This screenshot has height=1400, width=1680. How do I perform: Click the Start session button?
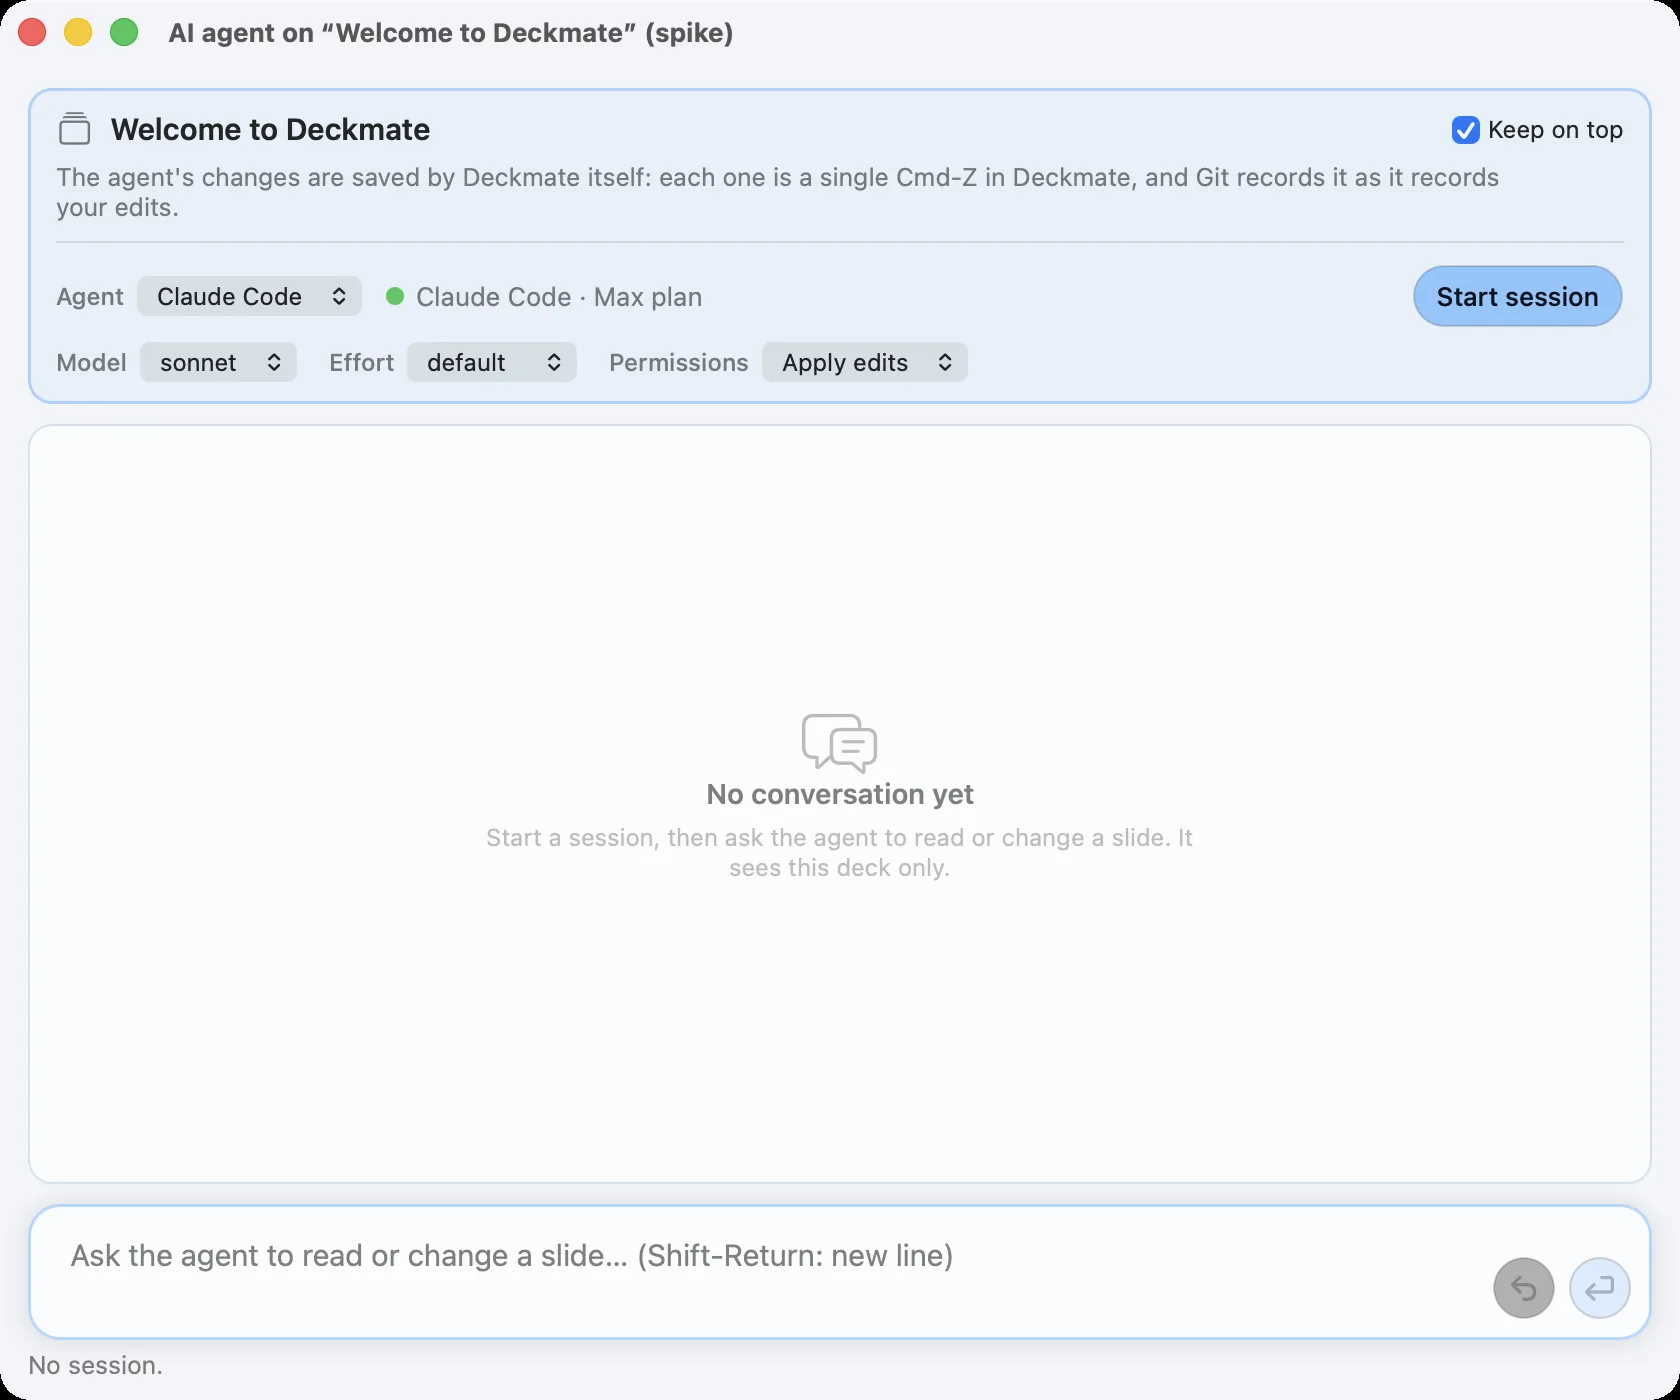[x=1517, y=296]
